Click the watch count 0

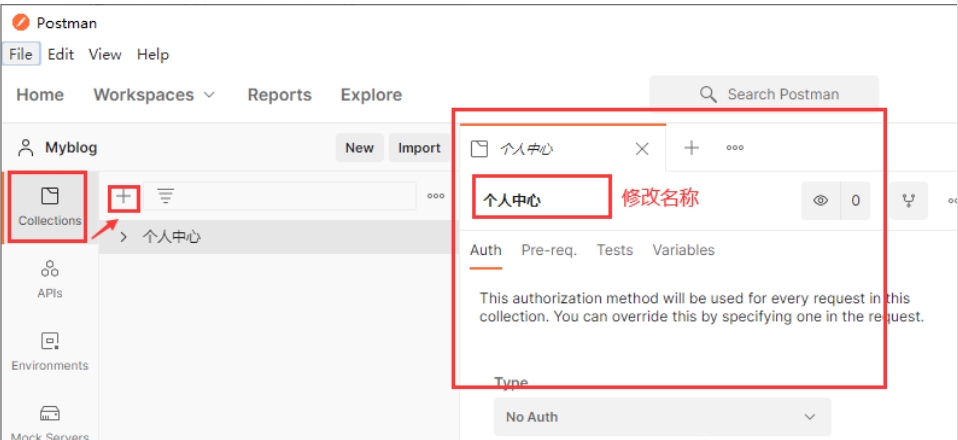(855, 200)
